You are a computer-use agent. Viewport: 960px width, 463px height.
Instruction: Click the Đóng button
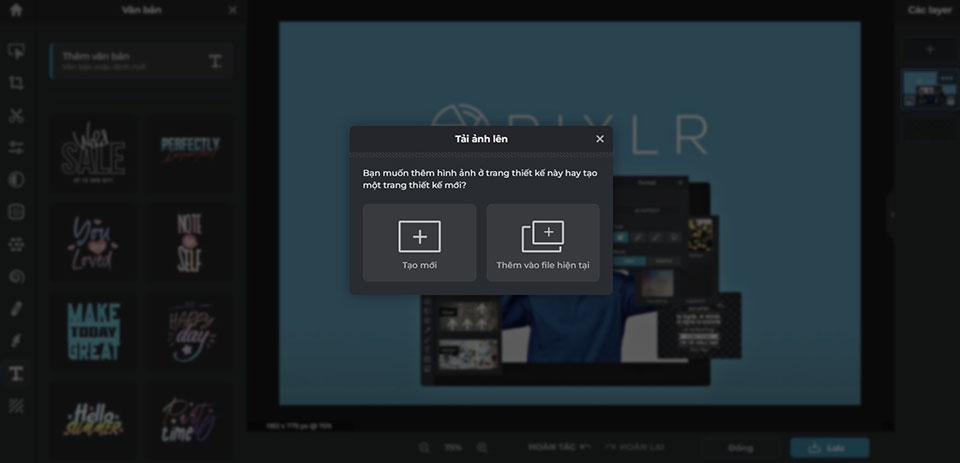740,448
